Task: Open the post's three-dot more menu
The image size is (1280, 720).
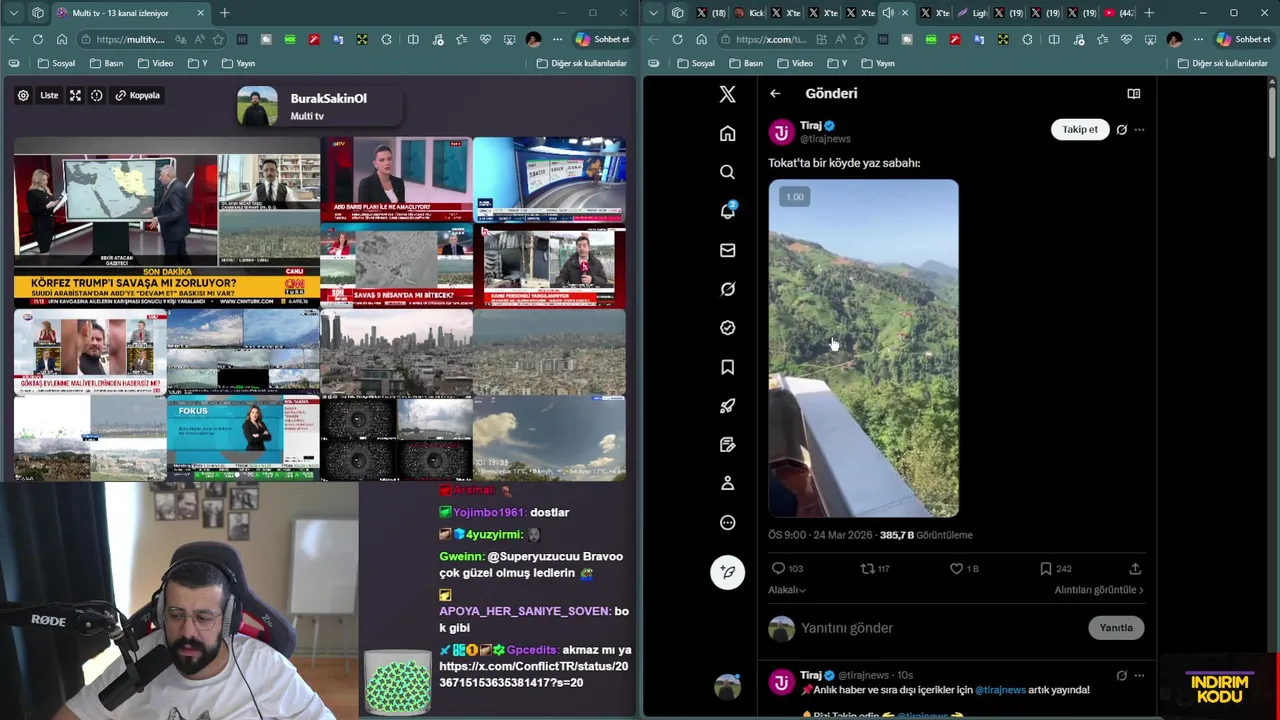Action: (x=1139, y=129)
